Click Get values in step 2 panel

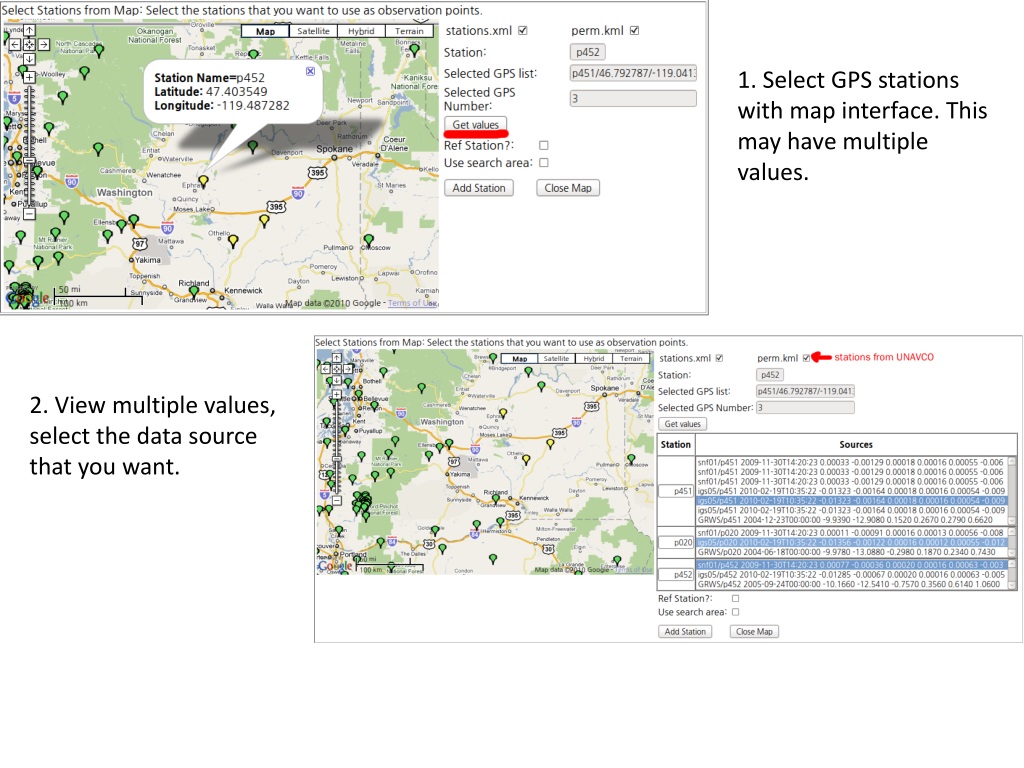(682, 424)
